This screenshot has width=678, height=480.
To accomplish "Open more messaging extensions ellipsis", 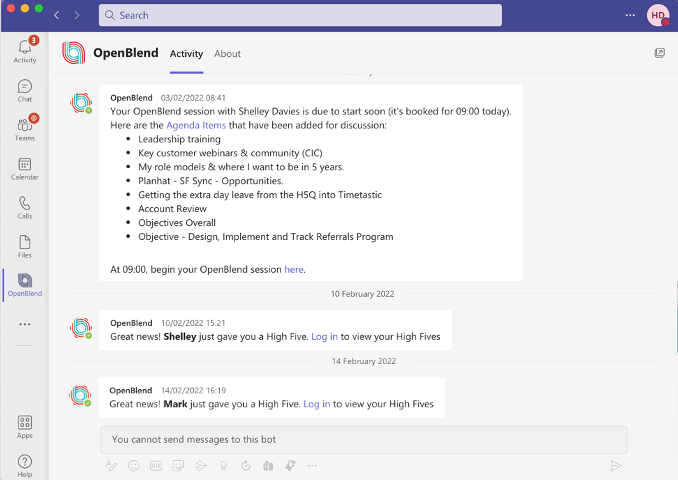I will pyautogui.click(x=312, y=465).
